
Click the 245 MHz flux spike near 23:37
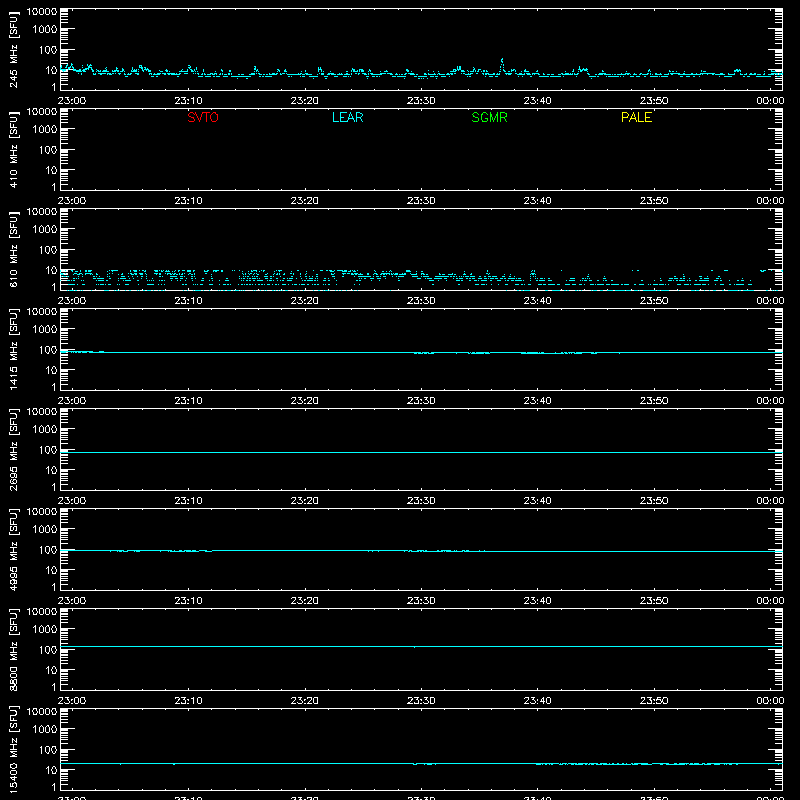tap(502, 65)
